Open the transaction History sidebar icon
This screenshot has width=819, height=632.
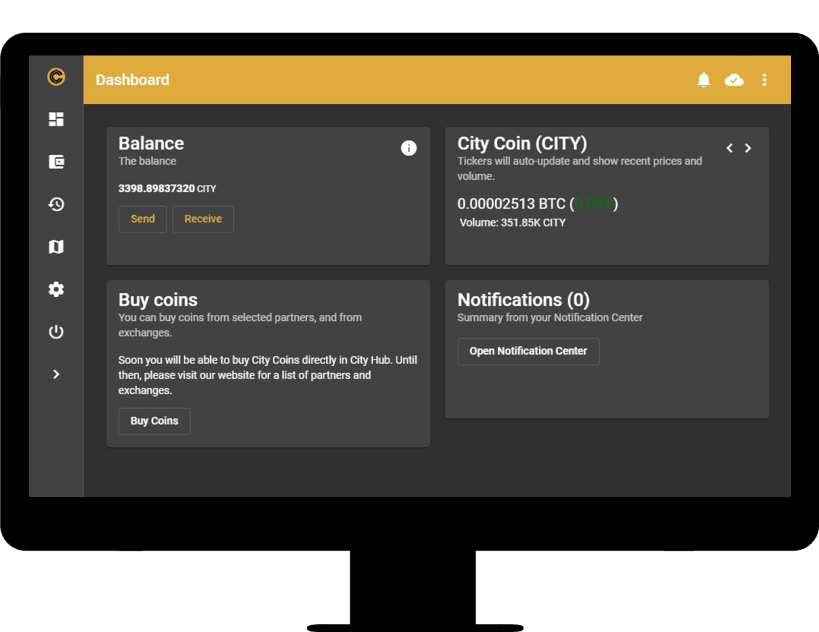coord(56,204)
